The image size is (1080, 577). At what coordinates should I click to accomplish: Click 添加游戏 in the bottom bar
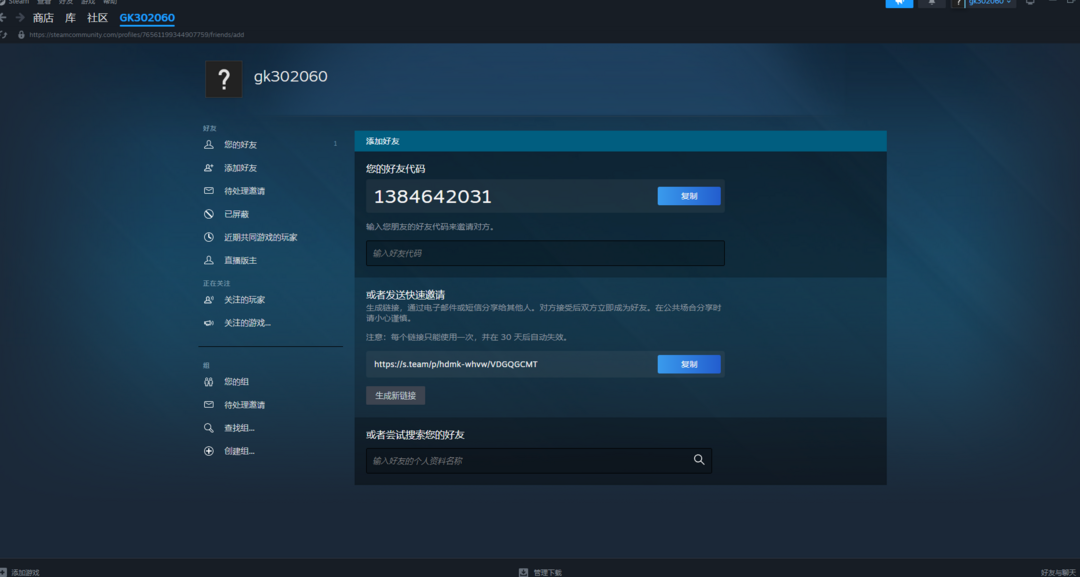[25, 572]
